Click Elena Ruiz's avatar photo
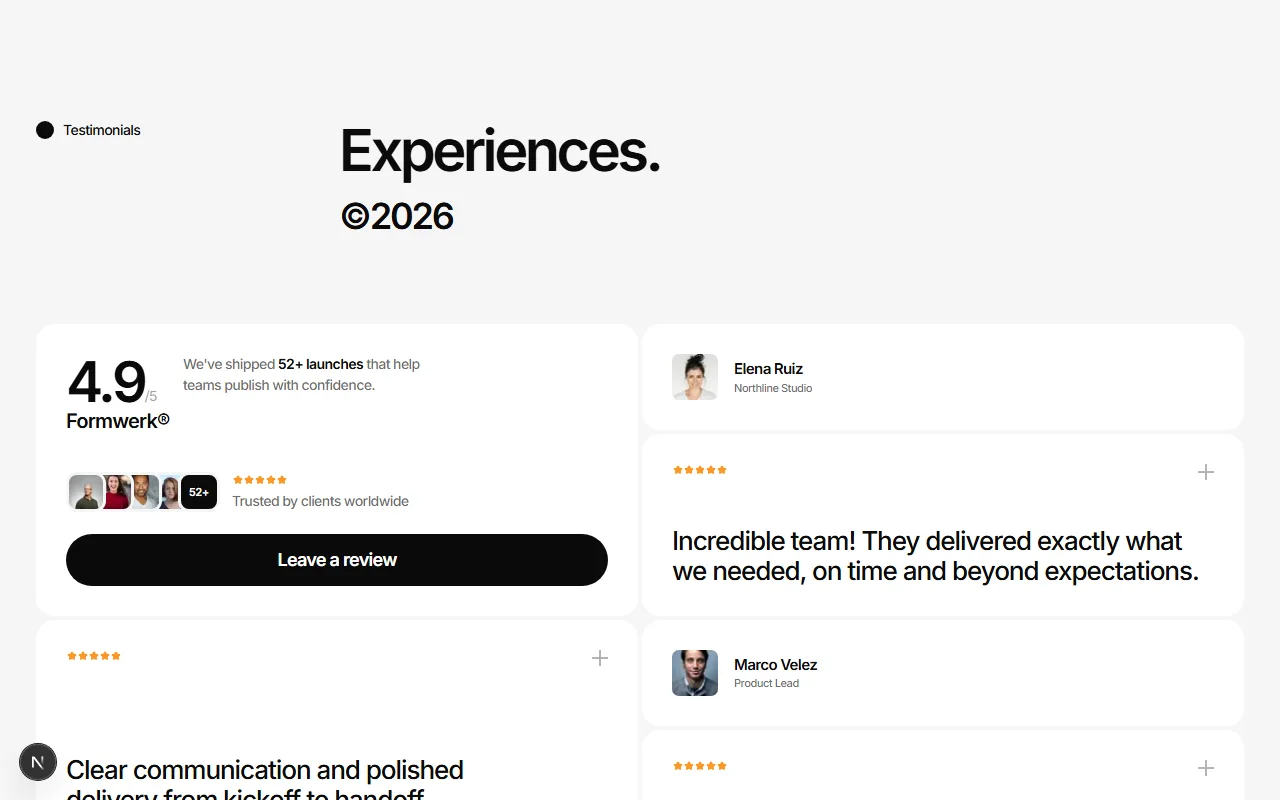The width and height of the screenshot is (1280, 800). click(x=695, y=377)
